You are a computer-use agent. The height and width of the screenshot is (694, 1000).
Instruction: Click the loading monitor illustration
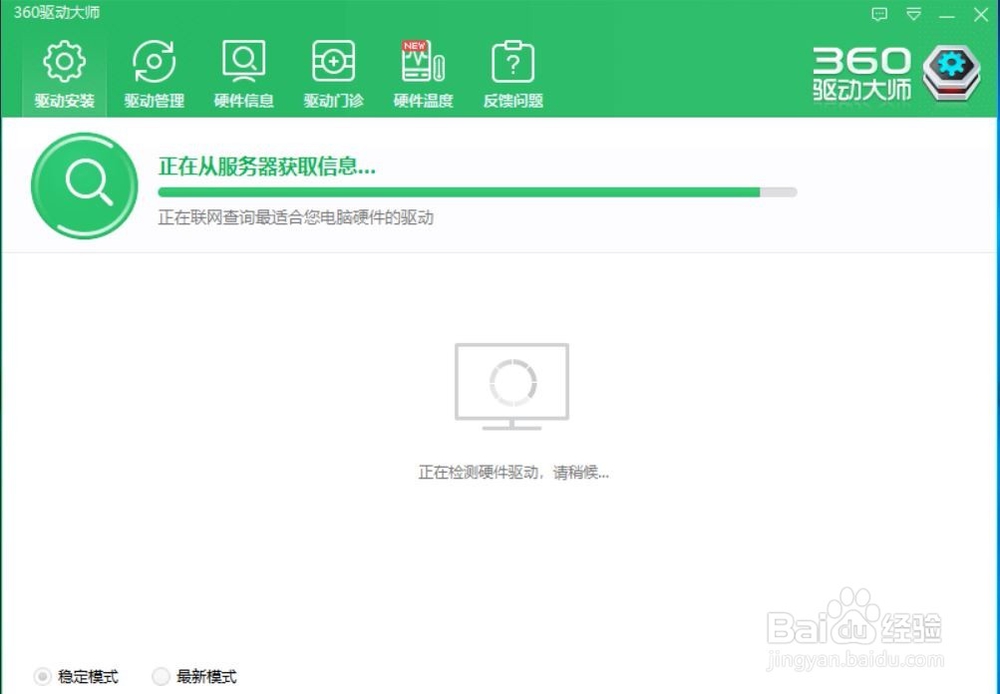[x=511, y=387]
